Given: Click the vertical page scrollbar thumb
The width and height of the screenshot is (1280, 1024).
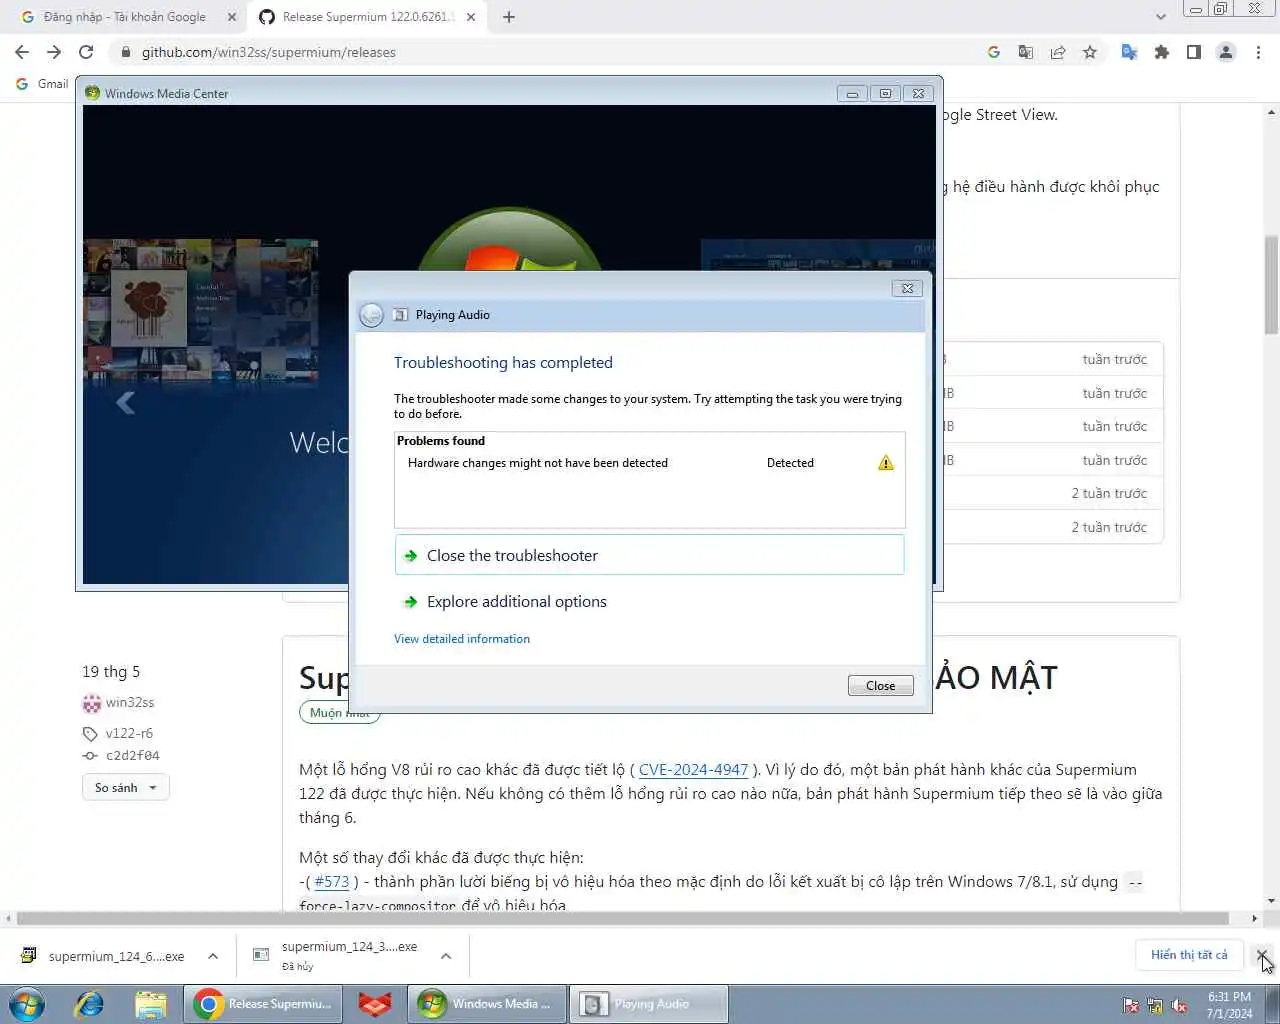Looking at the screenshot, I should point(1271,285).
